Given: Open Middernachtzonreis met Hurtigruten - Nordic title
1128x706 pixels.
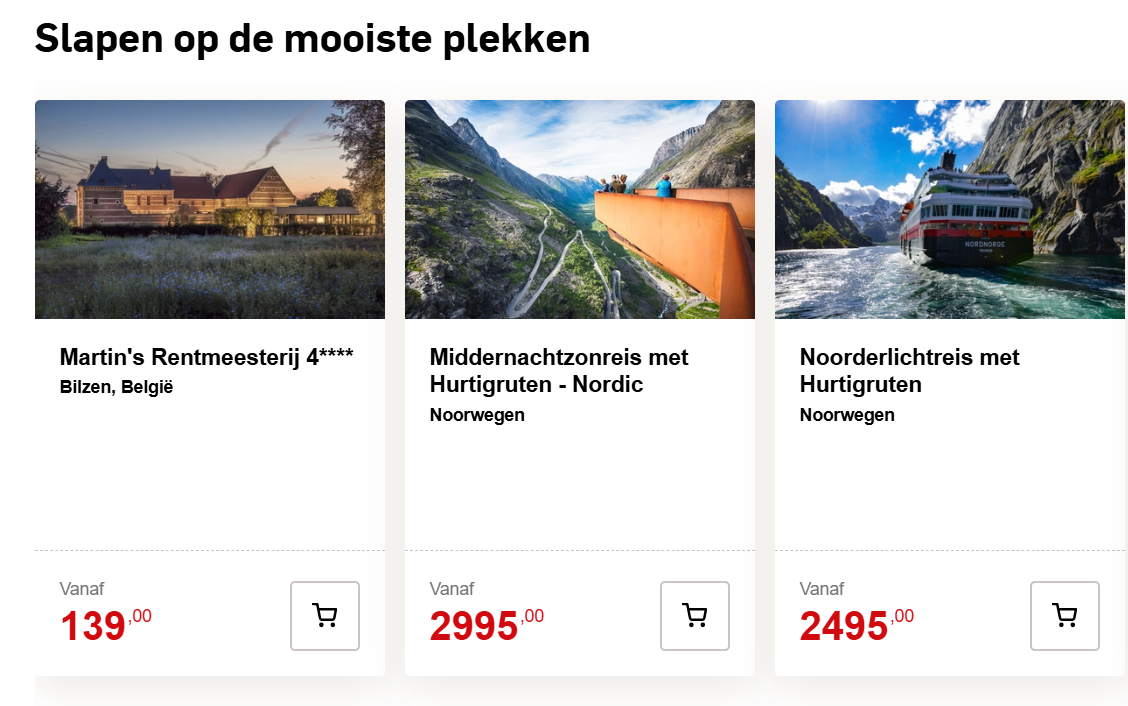Looking at the screenshot, I should [x=559, y=370].
